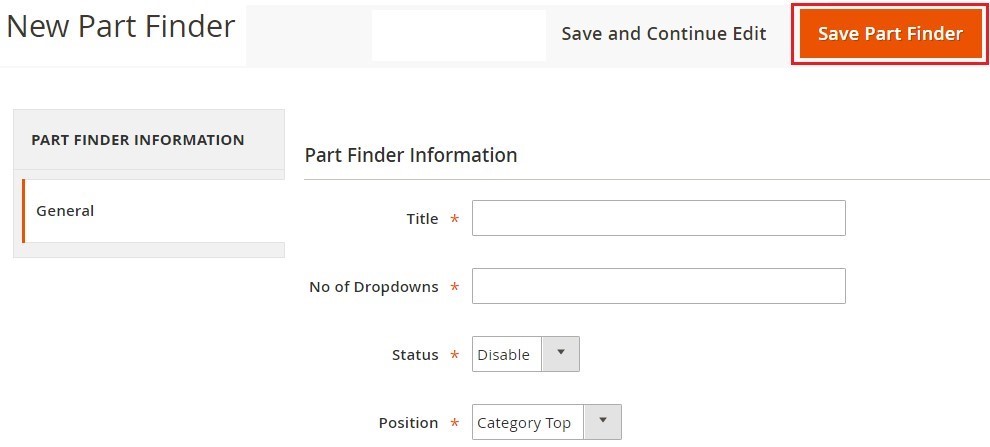Expand the Position dropdown arrow
Viewport: 990px width, 447px height.
coord(602,422)
